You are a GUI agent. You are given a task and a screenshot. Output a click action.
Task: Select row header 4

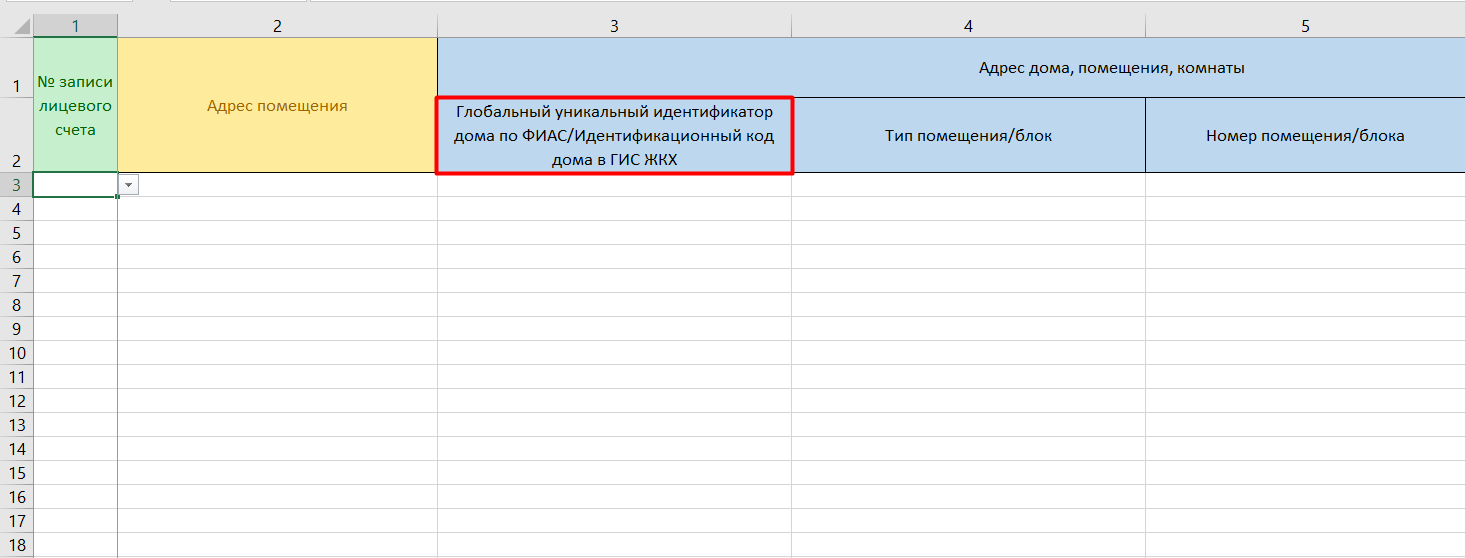coord(16,209)
